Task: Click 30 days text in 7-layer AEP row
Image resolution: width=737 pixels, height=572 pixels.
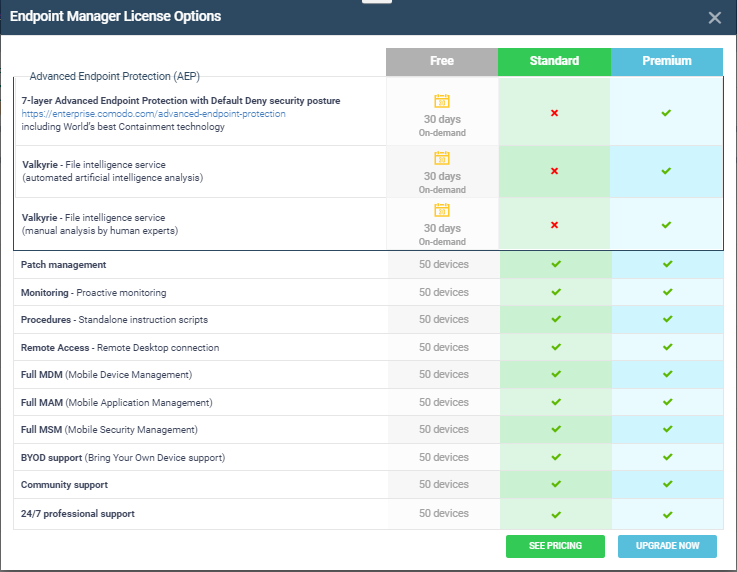Action: pos(442,119)
